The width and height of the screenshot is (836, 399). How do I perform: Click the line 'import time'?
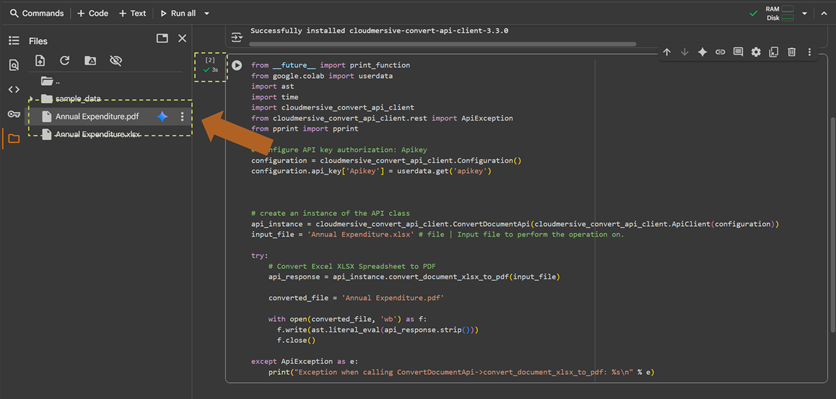tap(275, 97)
